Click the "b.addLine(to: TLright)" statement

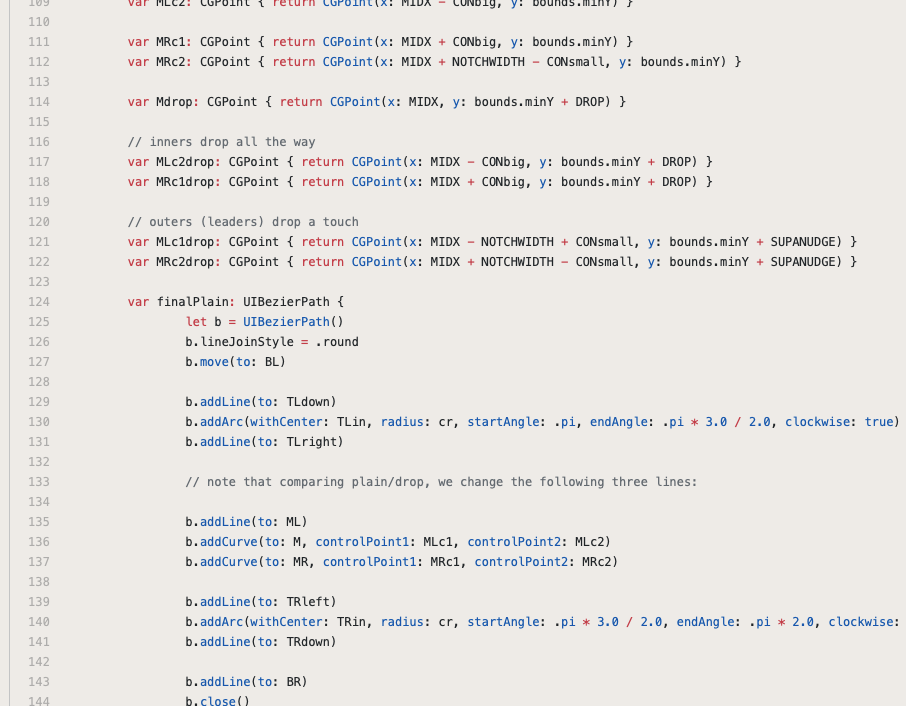coord(265,442)
